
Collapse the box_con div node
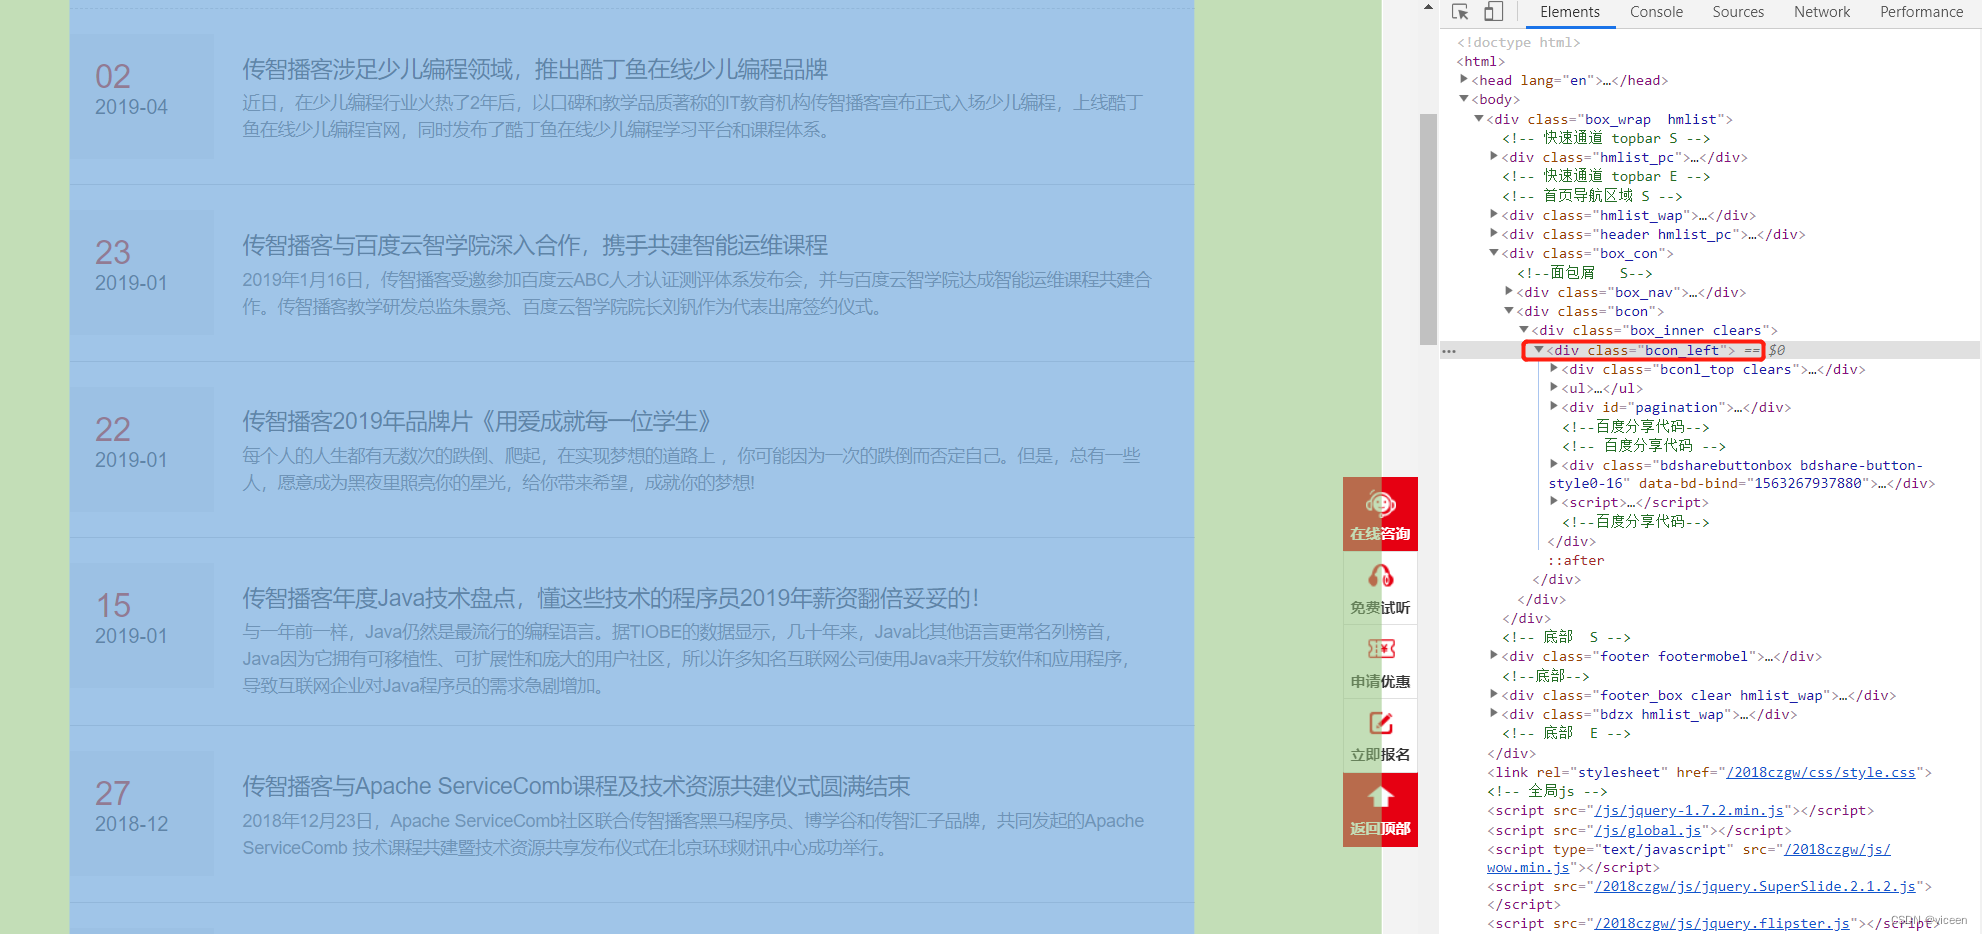tap(1494, 253)
